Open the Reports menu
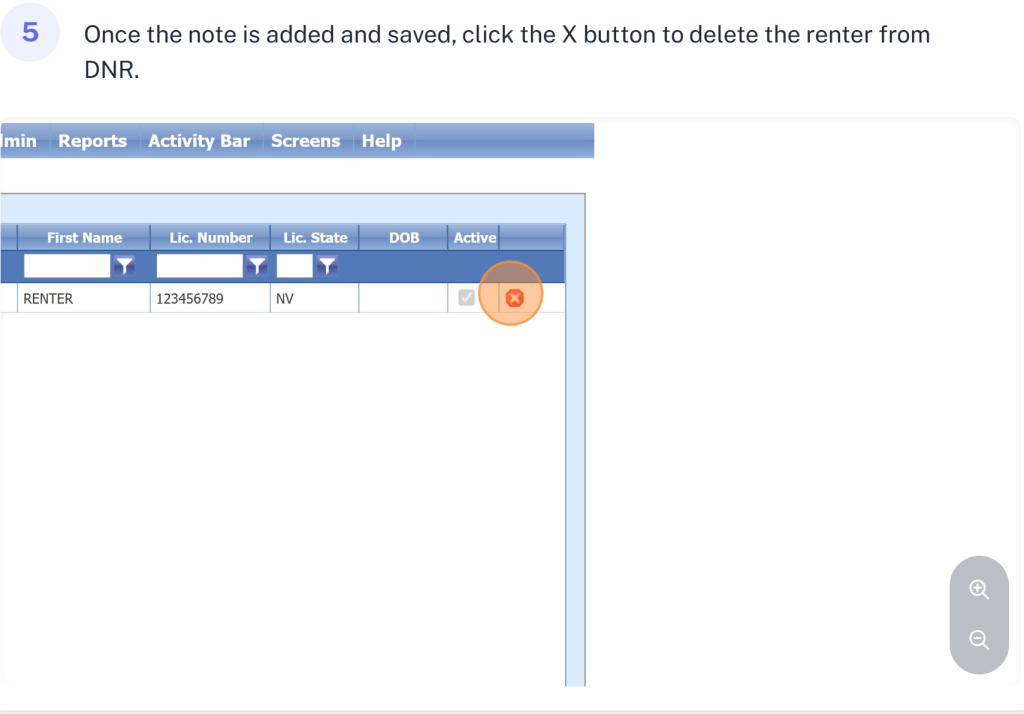 92,141
